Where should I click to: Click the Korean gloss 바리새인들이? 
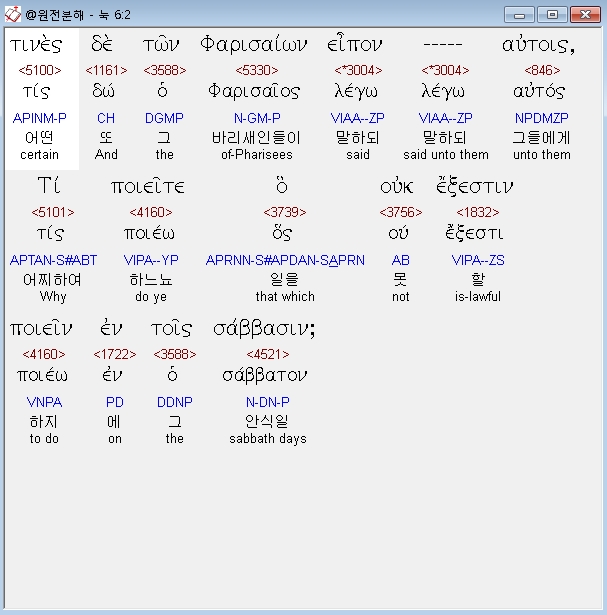click(x=256, y=138)
